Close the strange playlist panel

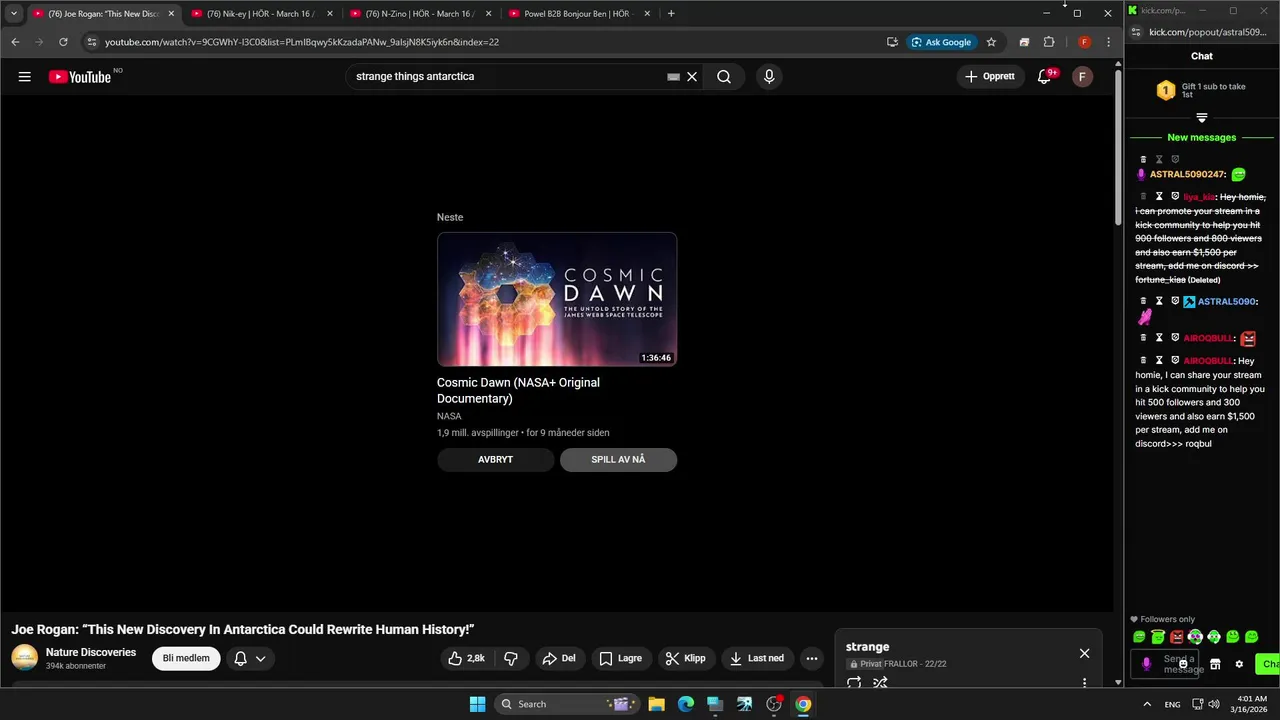pos(1084,653)
